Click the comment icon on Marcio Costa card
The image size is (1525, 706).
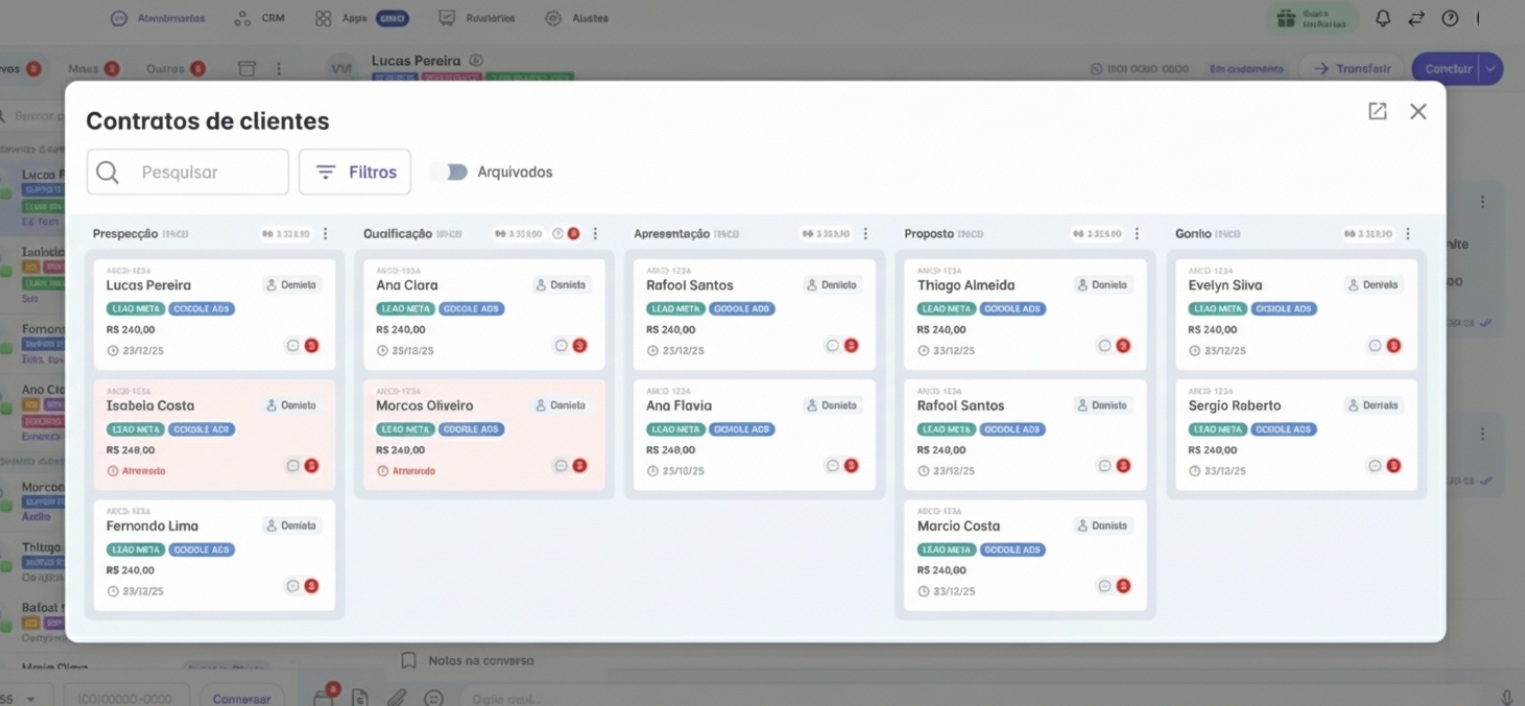pyautogui.click(x=1104, y=586)
